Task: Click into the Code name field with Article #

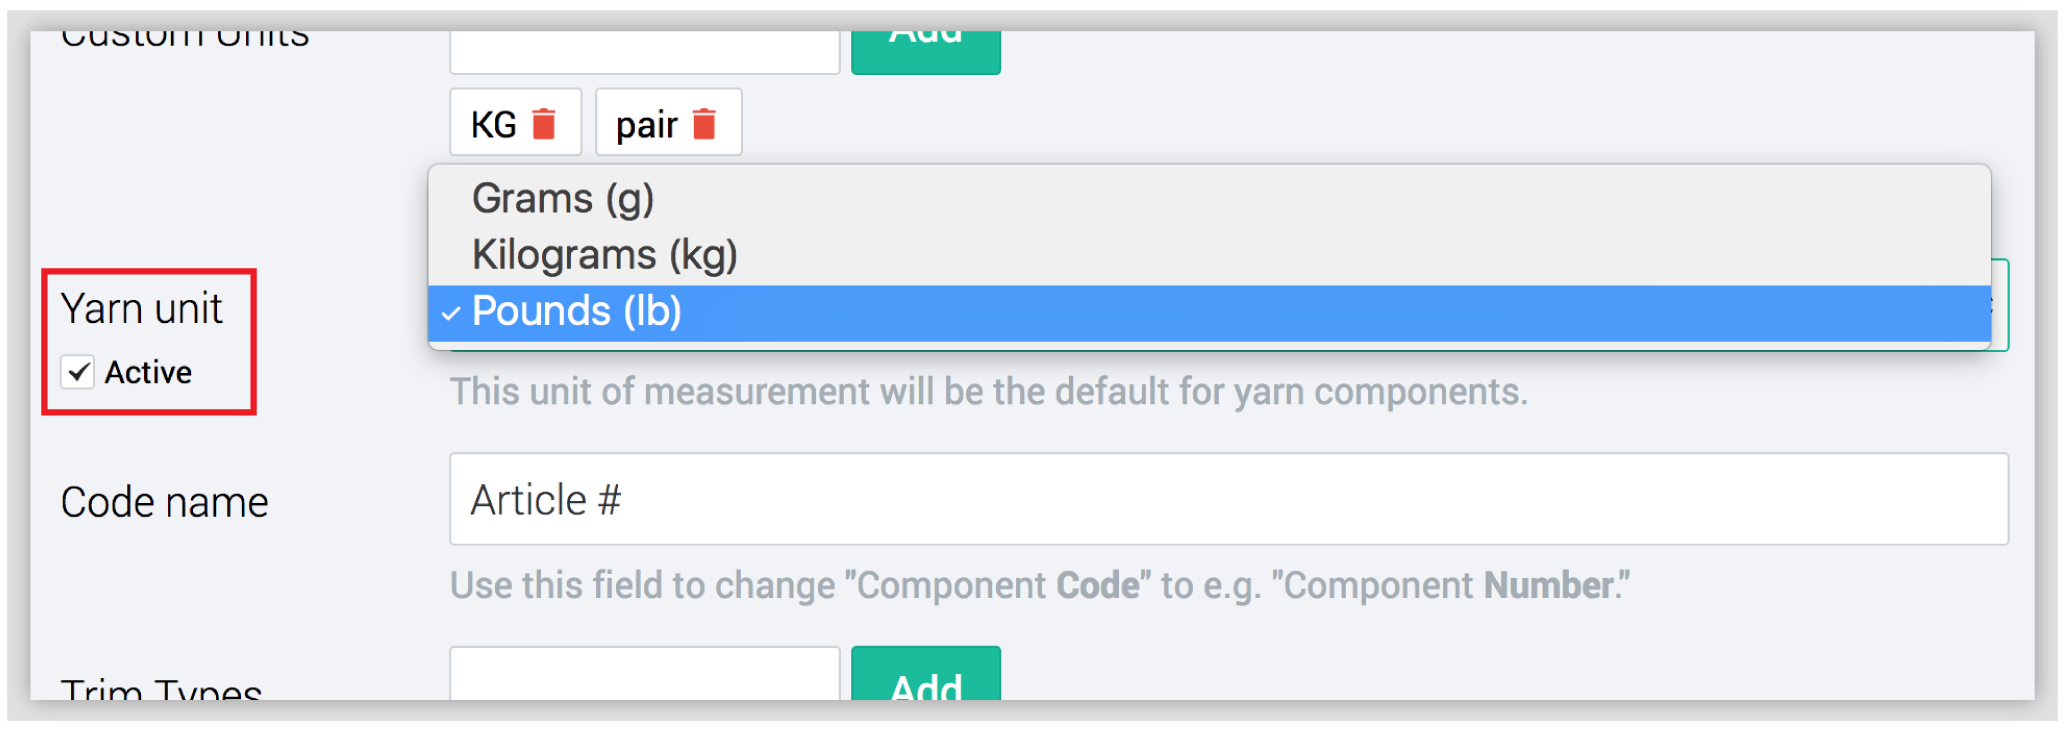Action: pyautogui.click(x=1228, y=499)
